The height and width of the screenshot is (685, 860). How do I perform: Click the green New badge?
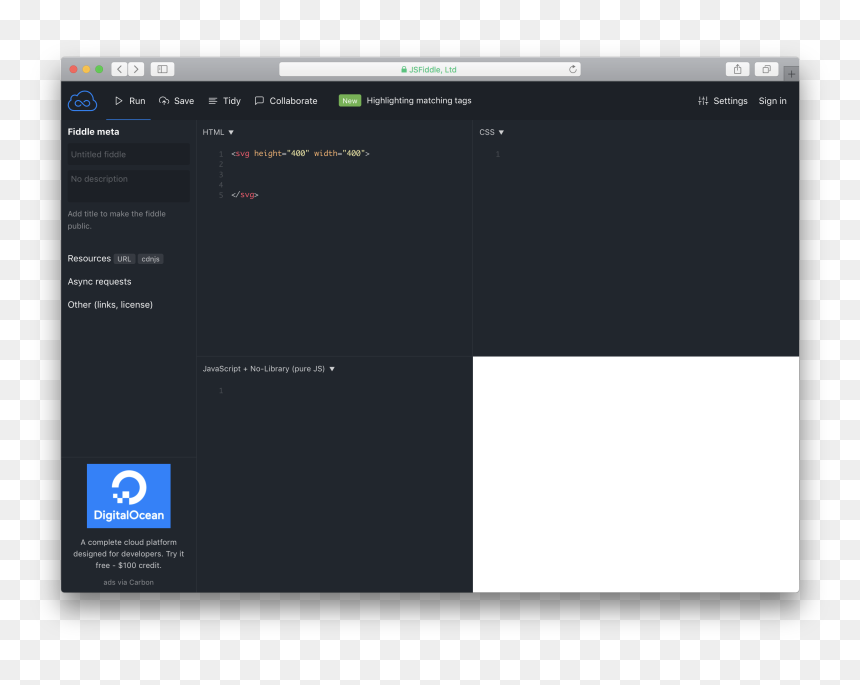(x=349, y=101)
